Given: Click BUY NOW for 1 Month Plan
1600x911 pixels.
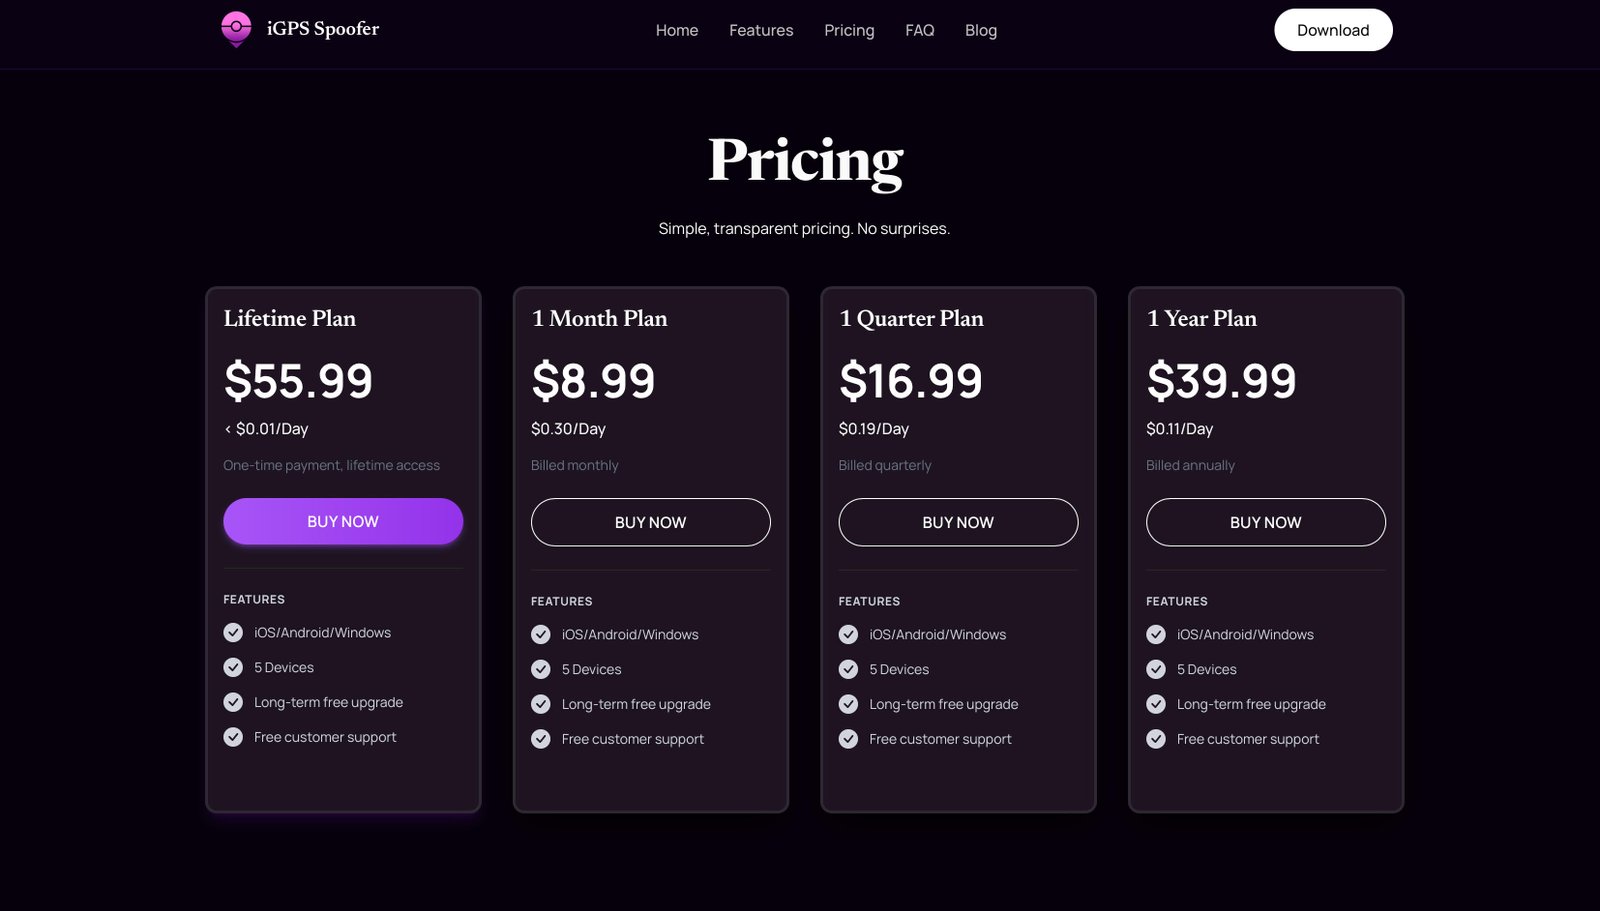Looking at the screenshot, I should tap(651, 523).
